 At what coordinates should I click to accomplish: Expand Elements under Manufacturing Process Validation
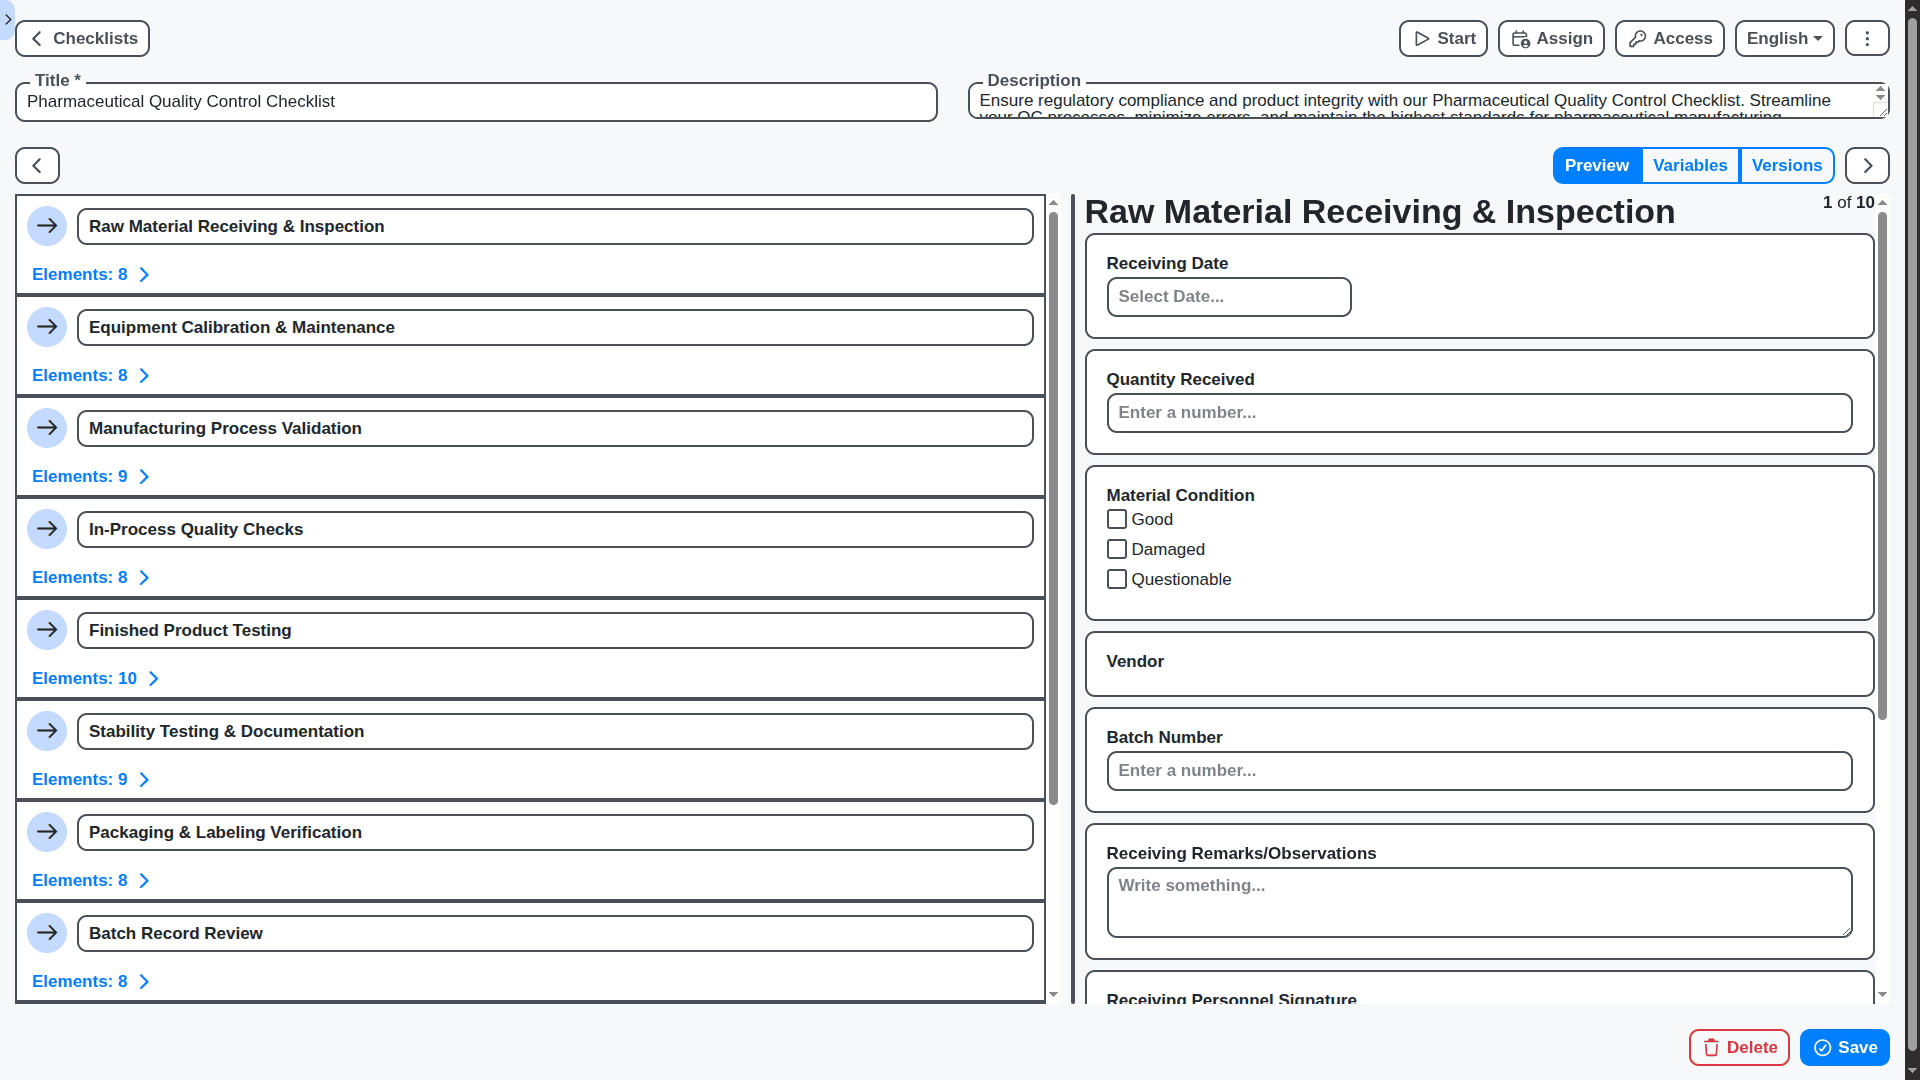pos(91,476)
